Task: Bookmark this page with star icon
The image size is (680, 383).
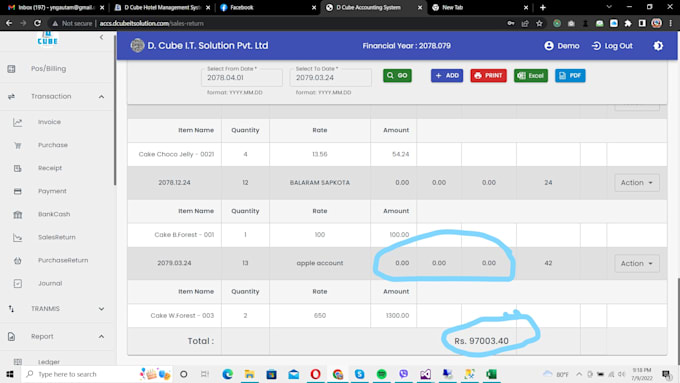Action: click(x=539, y=23)
